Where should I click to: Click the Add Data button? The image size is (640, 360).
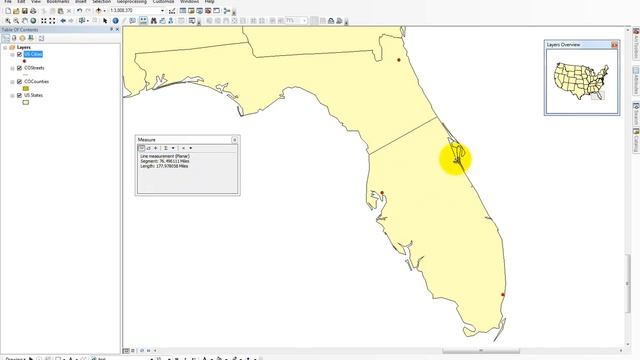98,11
